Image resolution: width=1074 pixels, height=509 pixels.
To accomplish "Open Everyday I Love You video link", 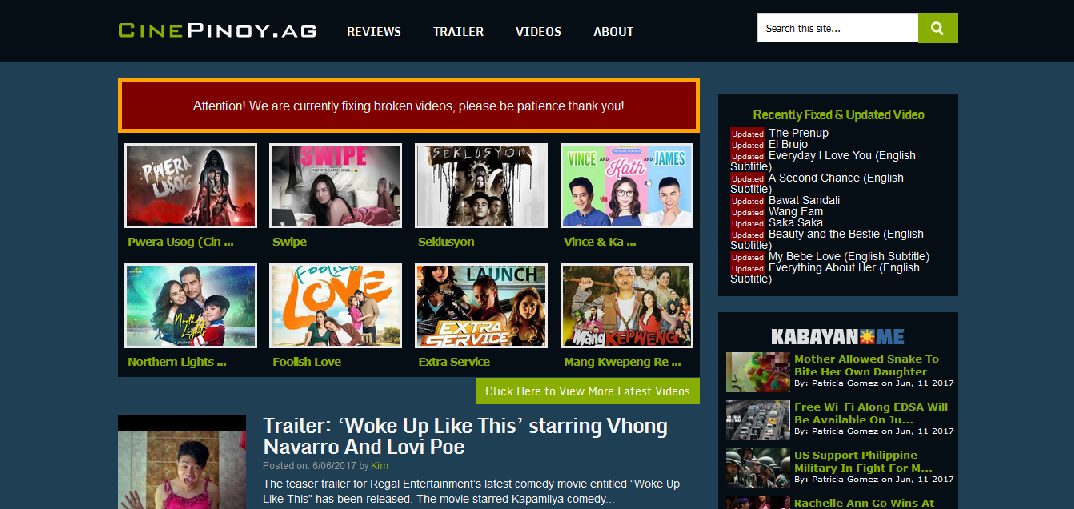I will tap(823, 161).
